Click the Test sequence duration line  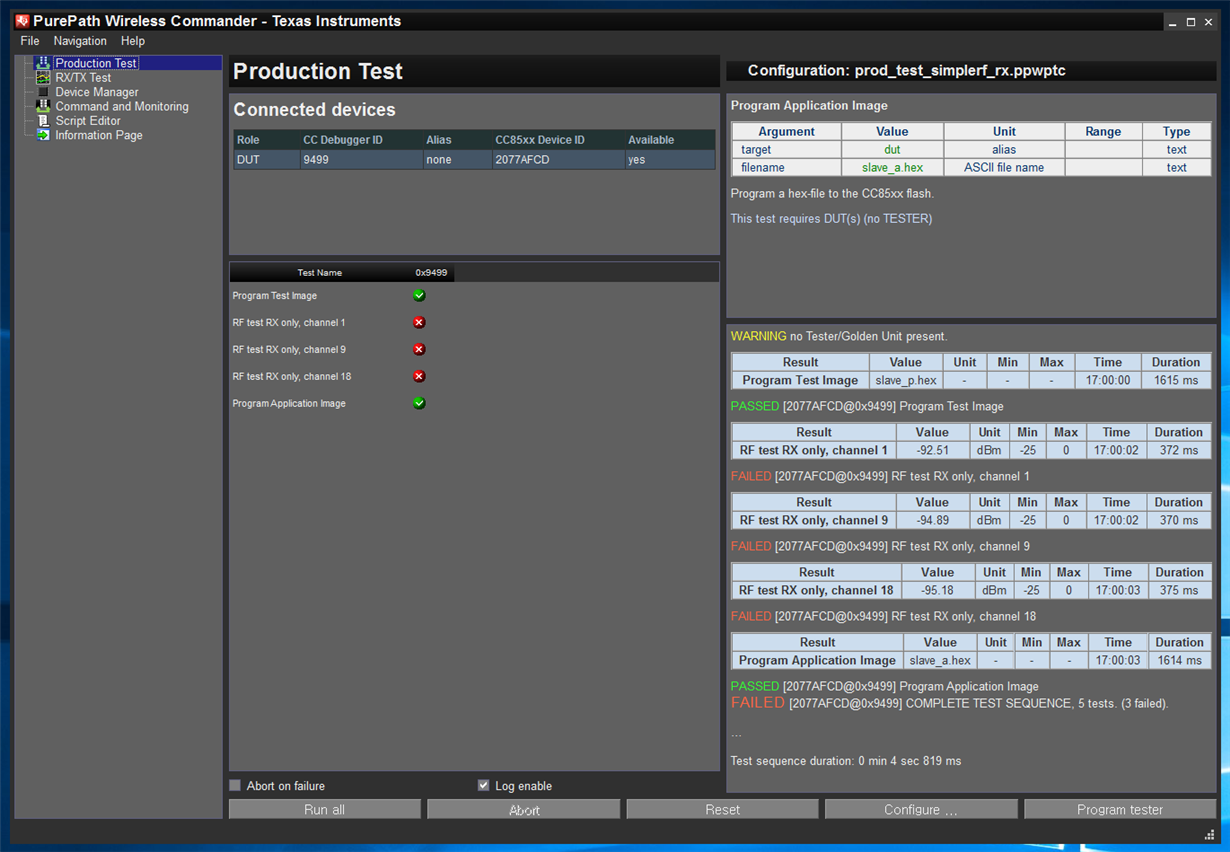[x=846, y=761]
